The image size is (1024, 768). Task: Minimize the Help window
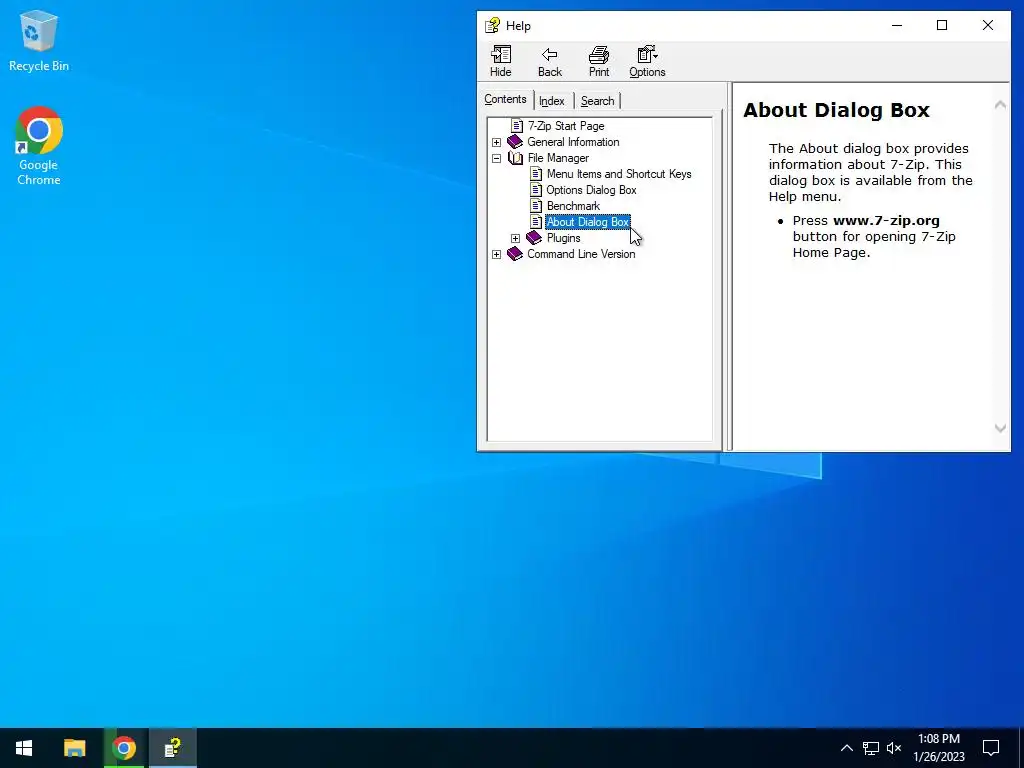coord(897,25)
